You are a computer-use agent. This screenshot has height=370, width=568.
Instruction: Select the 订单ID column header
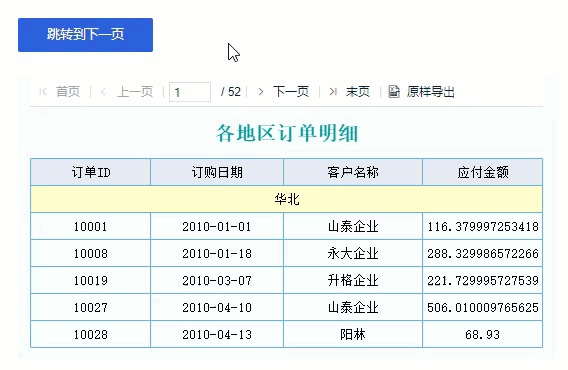(91, 172)
